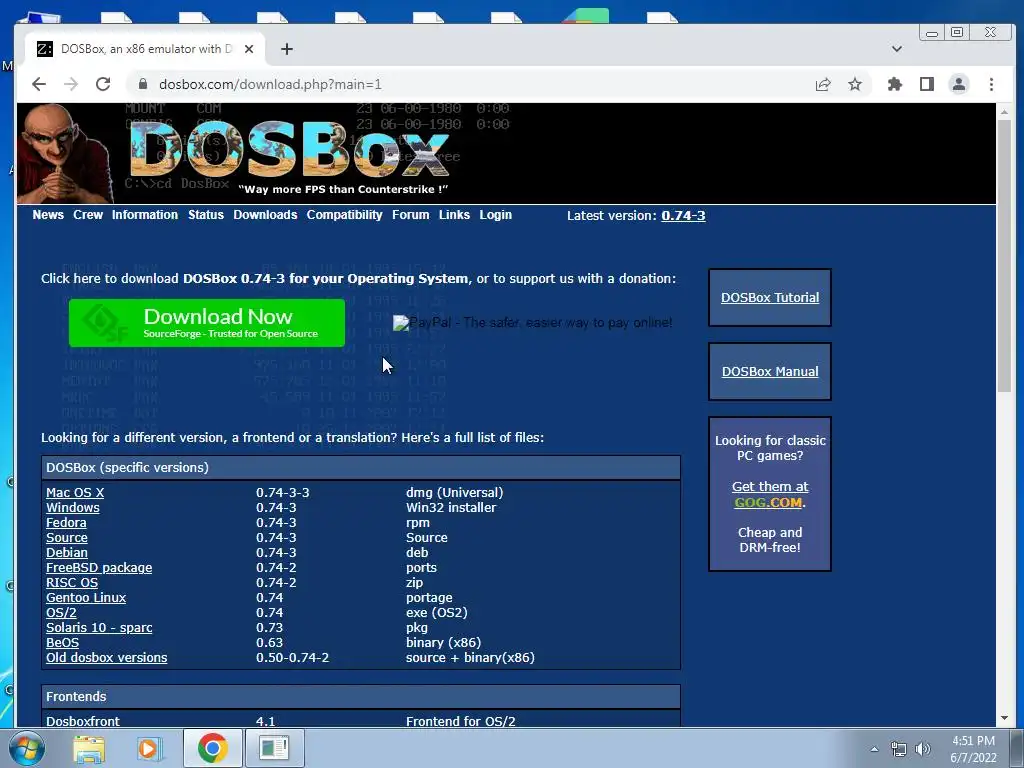Open Windows Media Player from taskbar
1024x768 pixels.
click(149, 748)
